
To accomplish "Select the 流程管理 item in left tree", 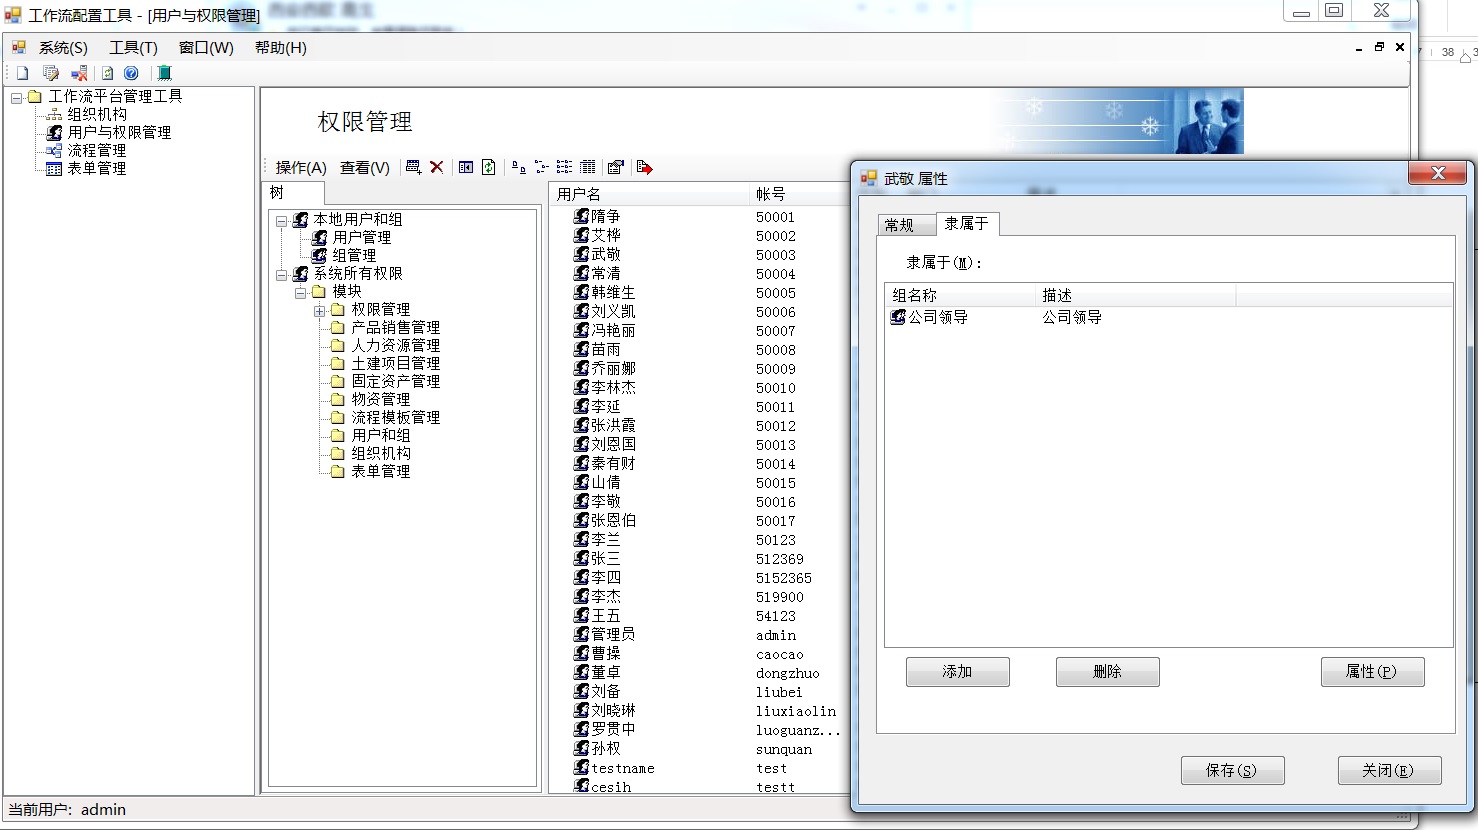I will click(x=96, y=150).
